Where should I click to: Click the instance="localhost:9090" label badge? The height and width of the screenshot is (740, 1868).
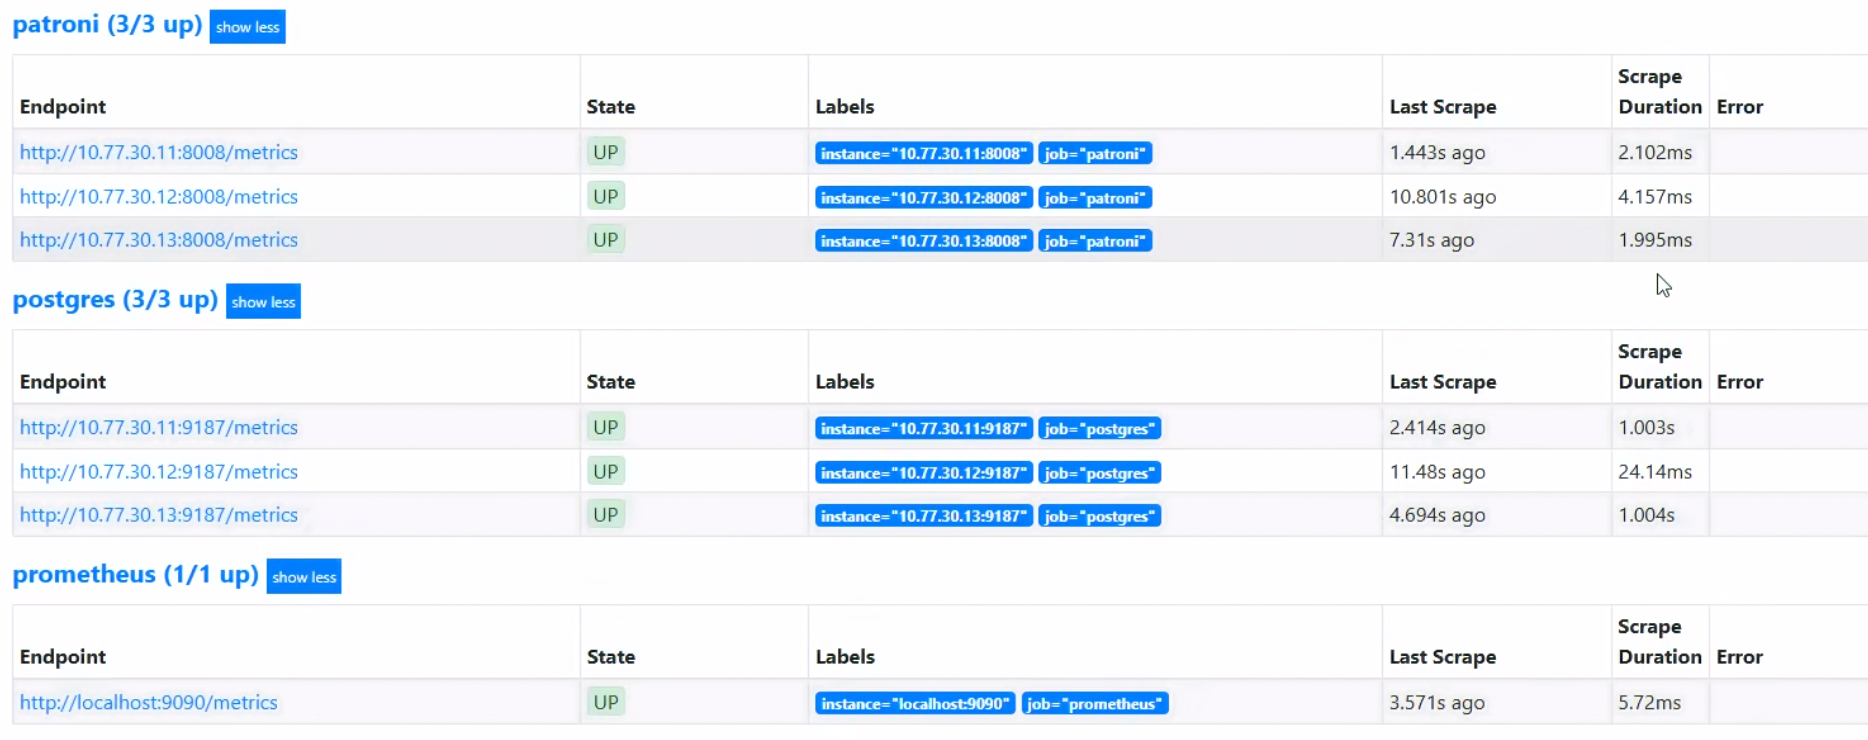coord(915,704)
